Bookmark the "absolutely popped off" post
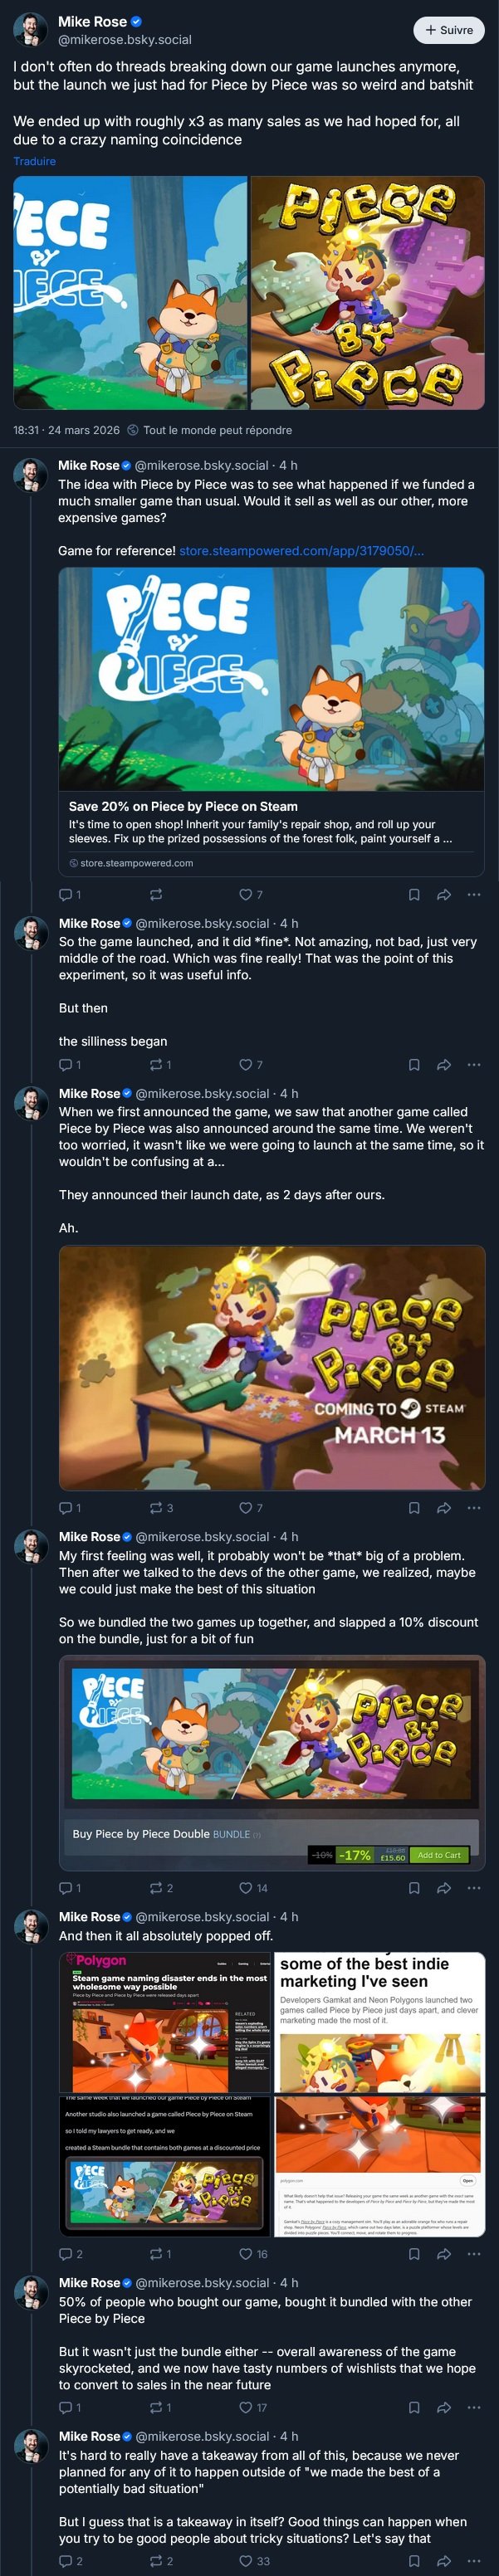 (x=414, y=2254)
